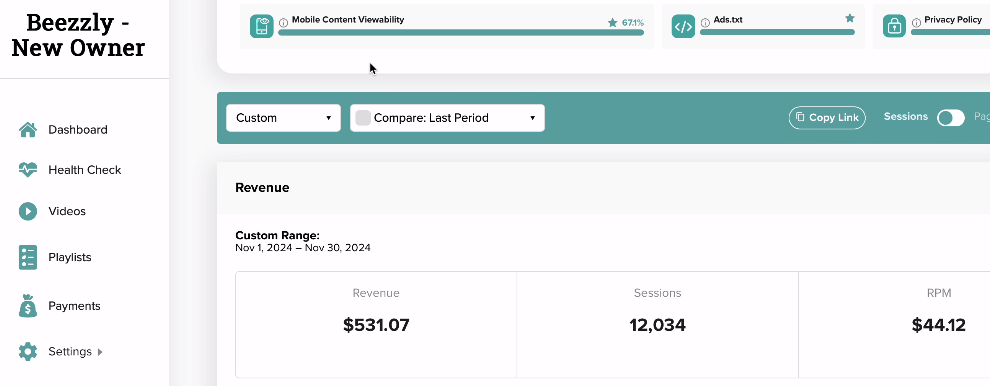Screen dimensions: 990x386
Task: Open the Videos play icon
Action: 28,211
